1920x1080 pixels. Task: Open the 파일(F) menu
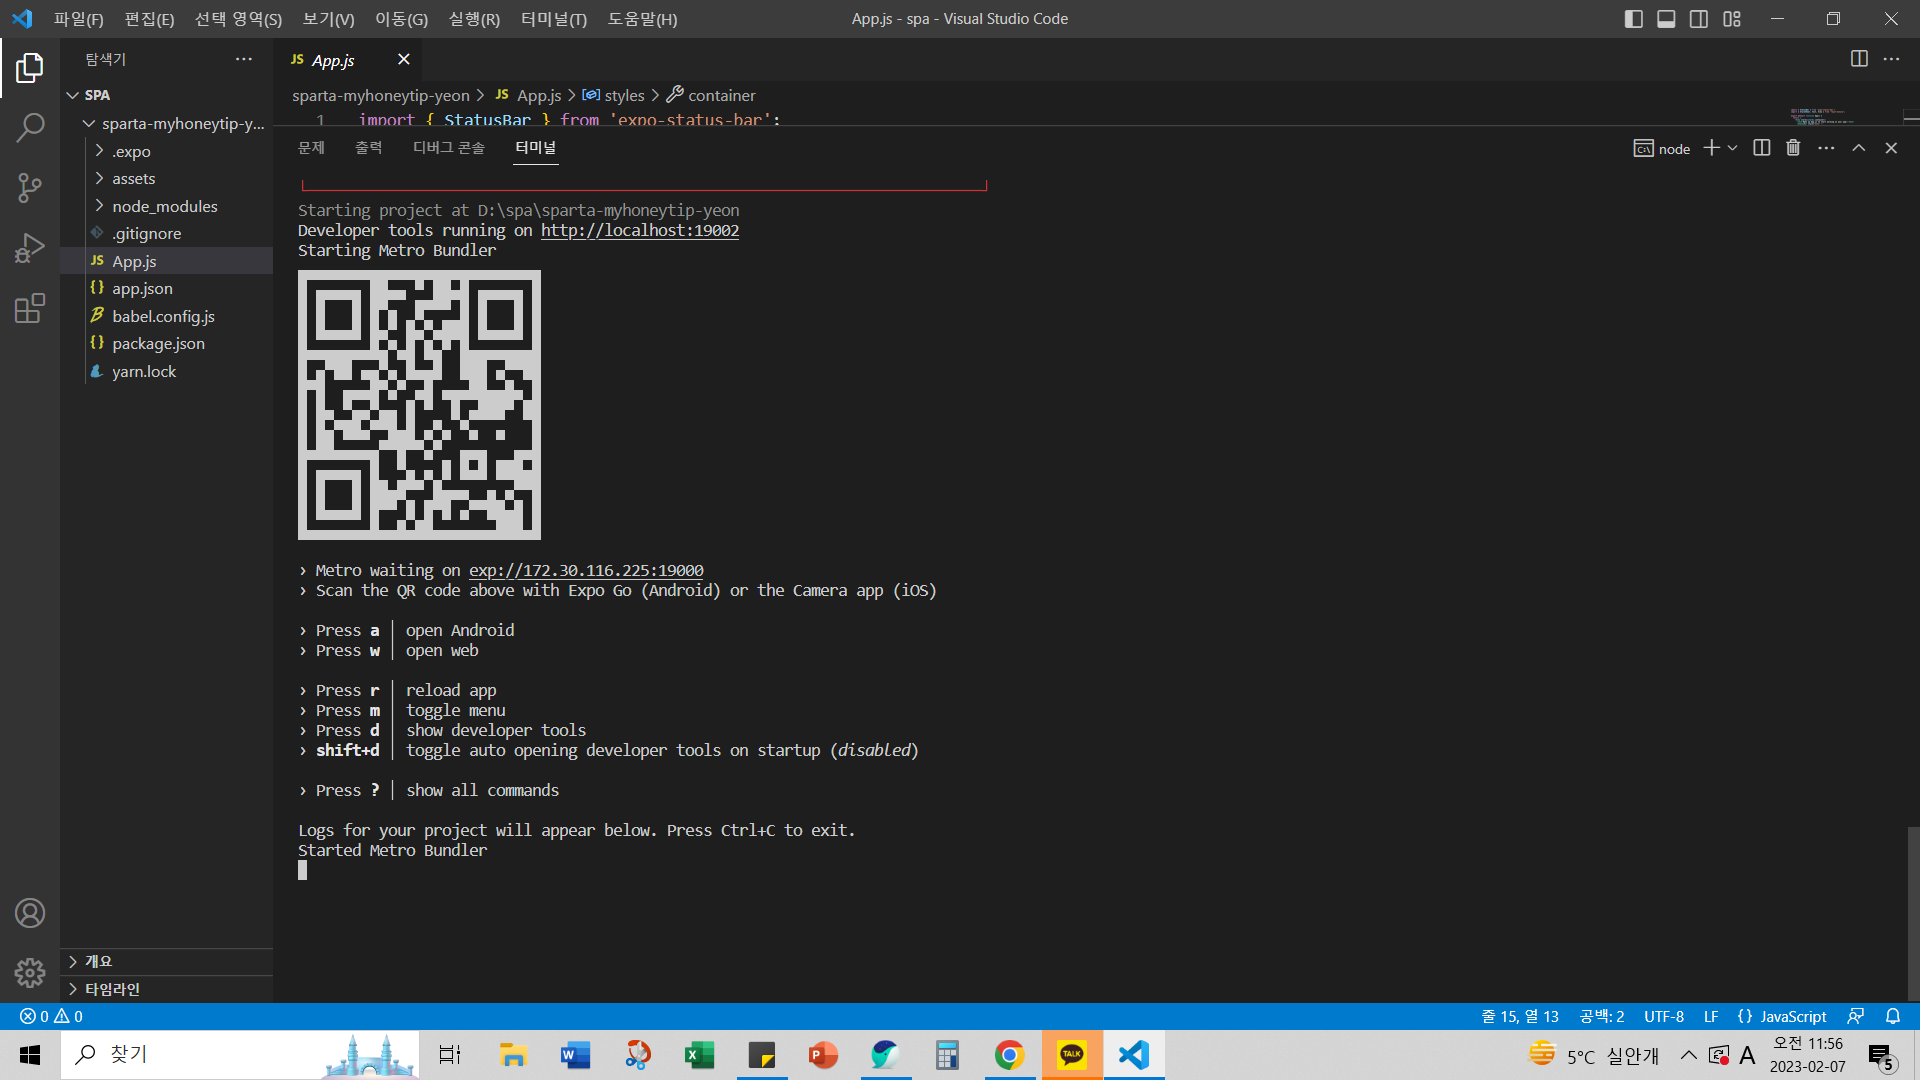78,19
